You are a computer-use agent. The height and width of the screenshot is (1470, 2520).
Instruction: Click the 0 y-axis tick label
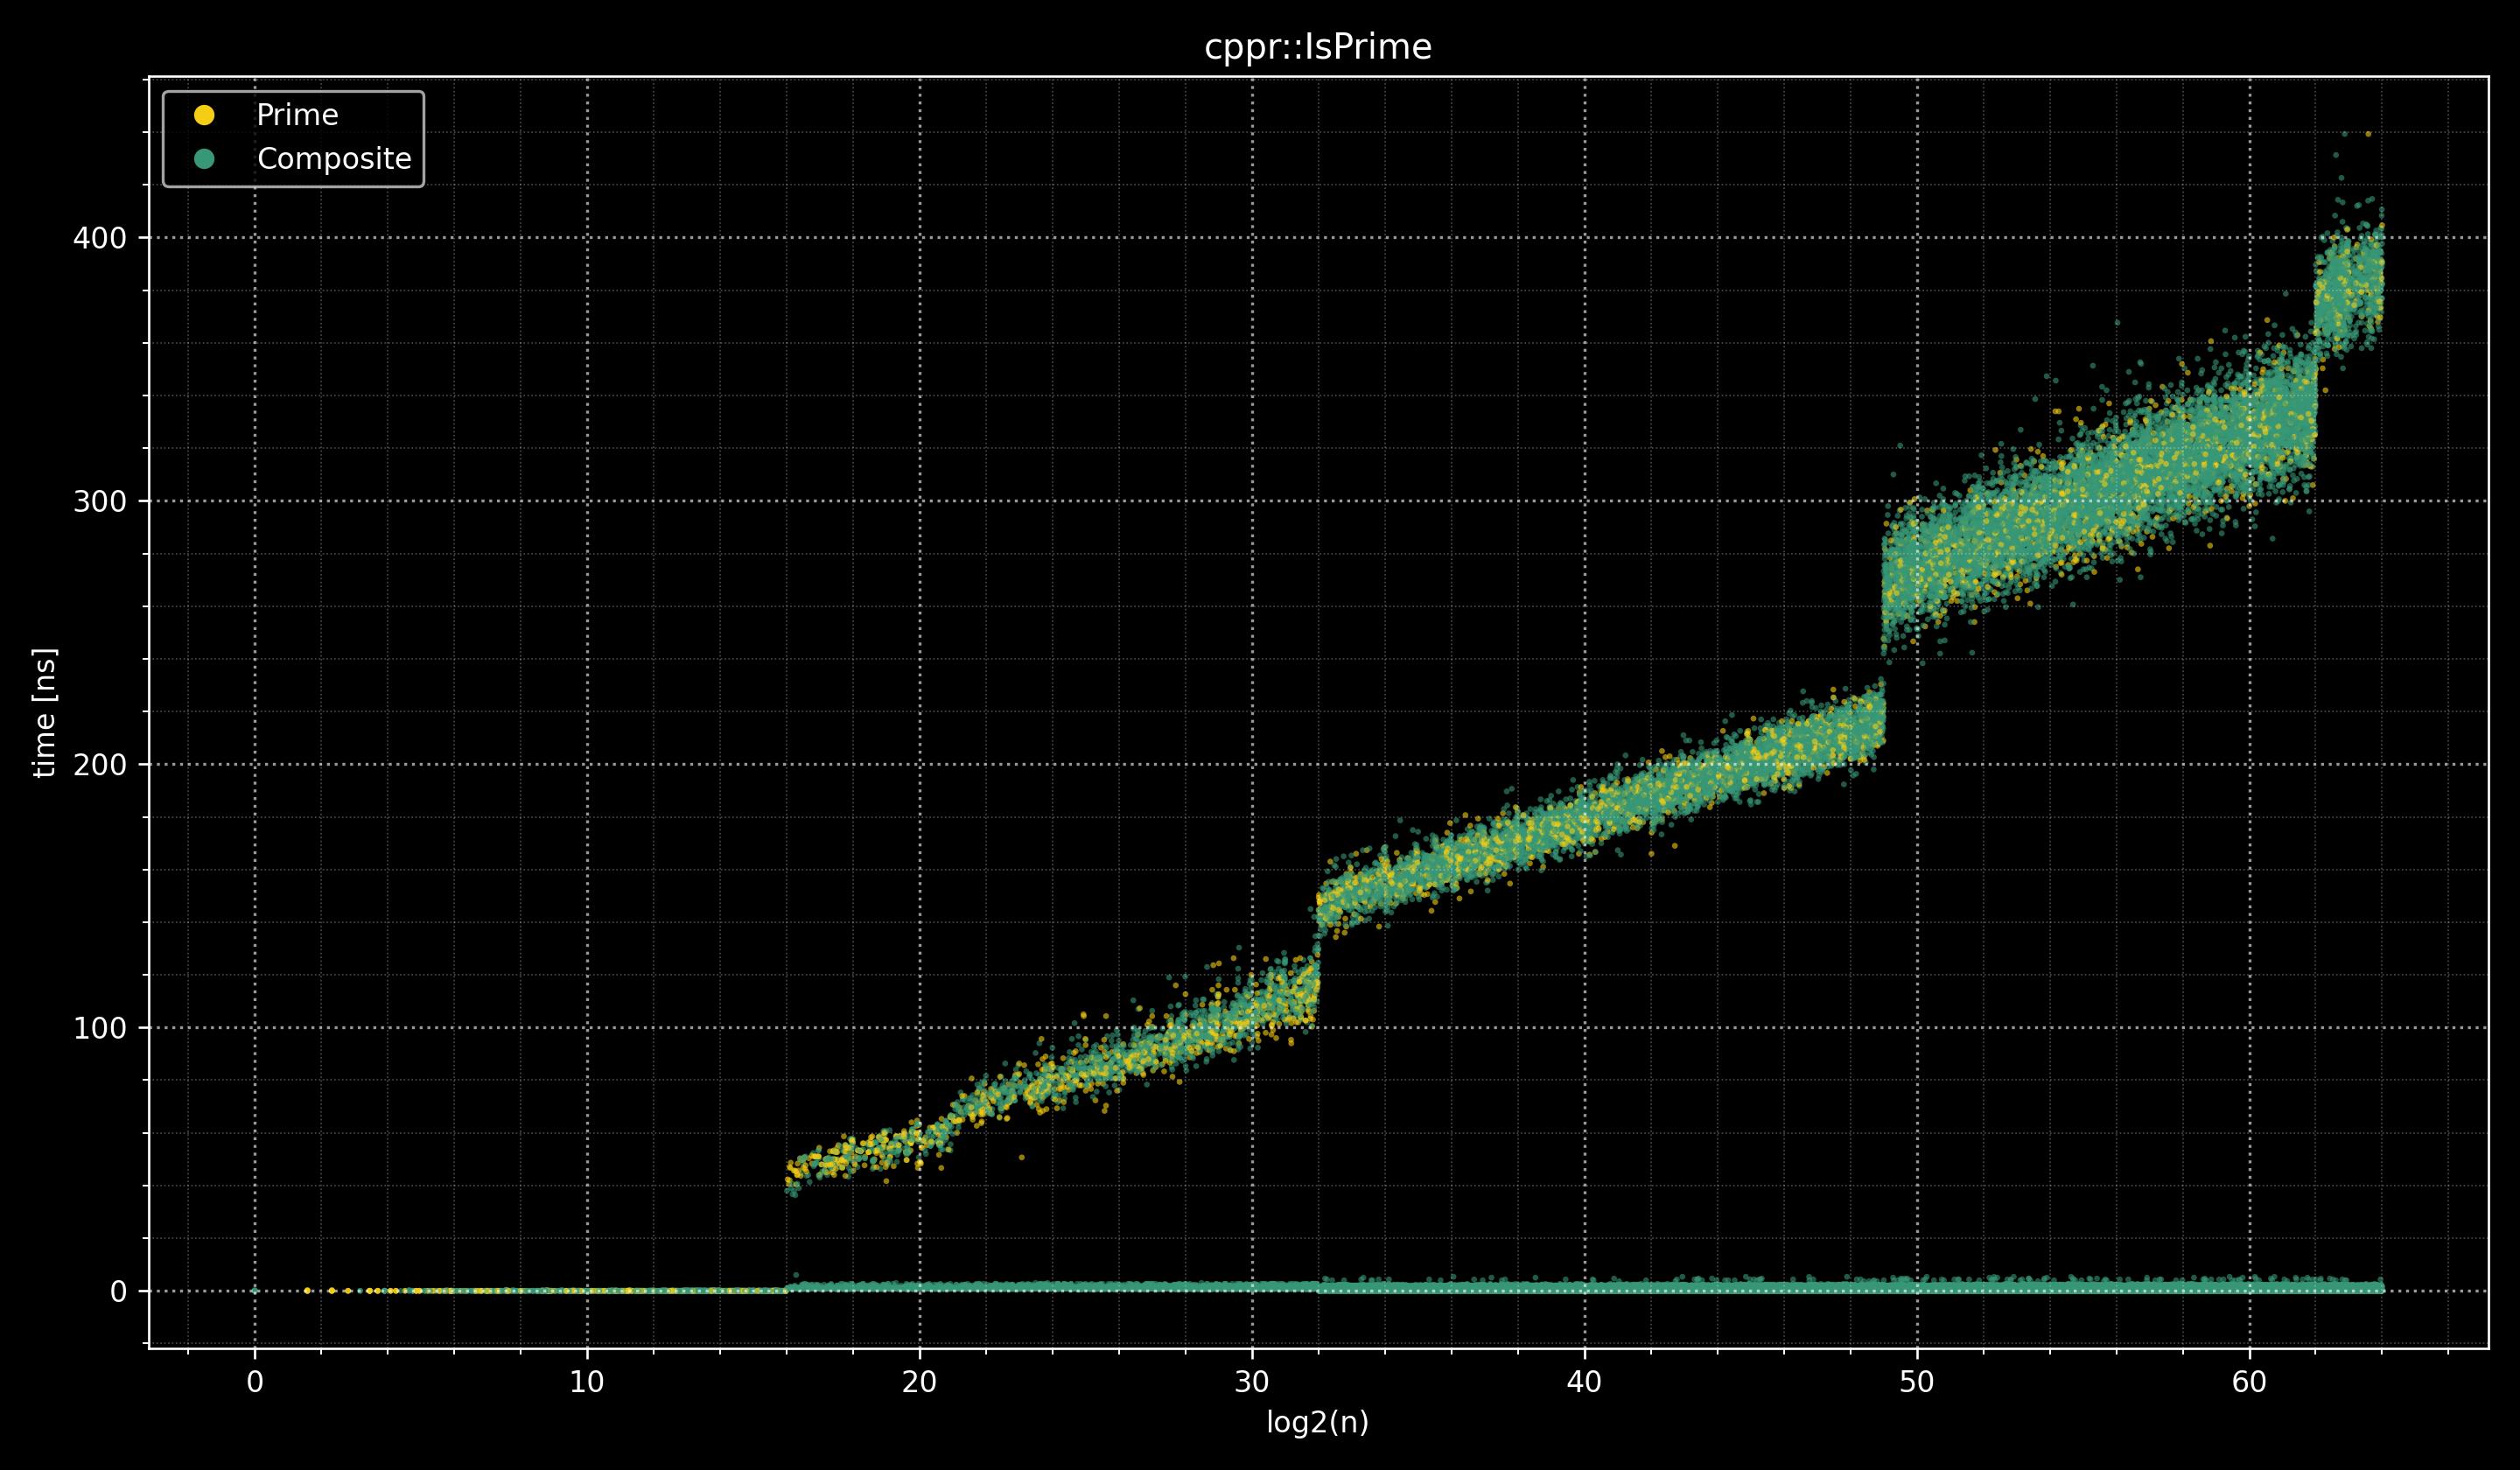(118, 1291)
